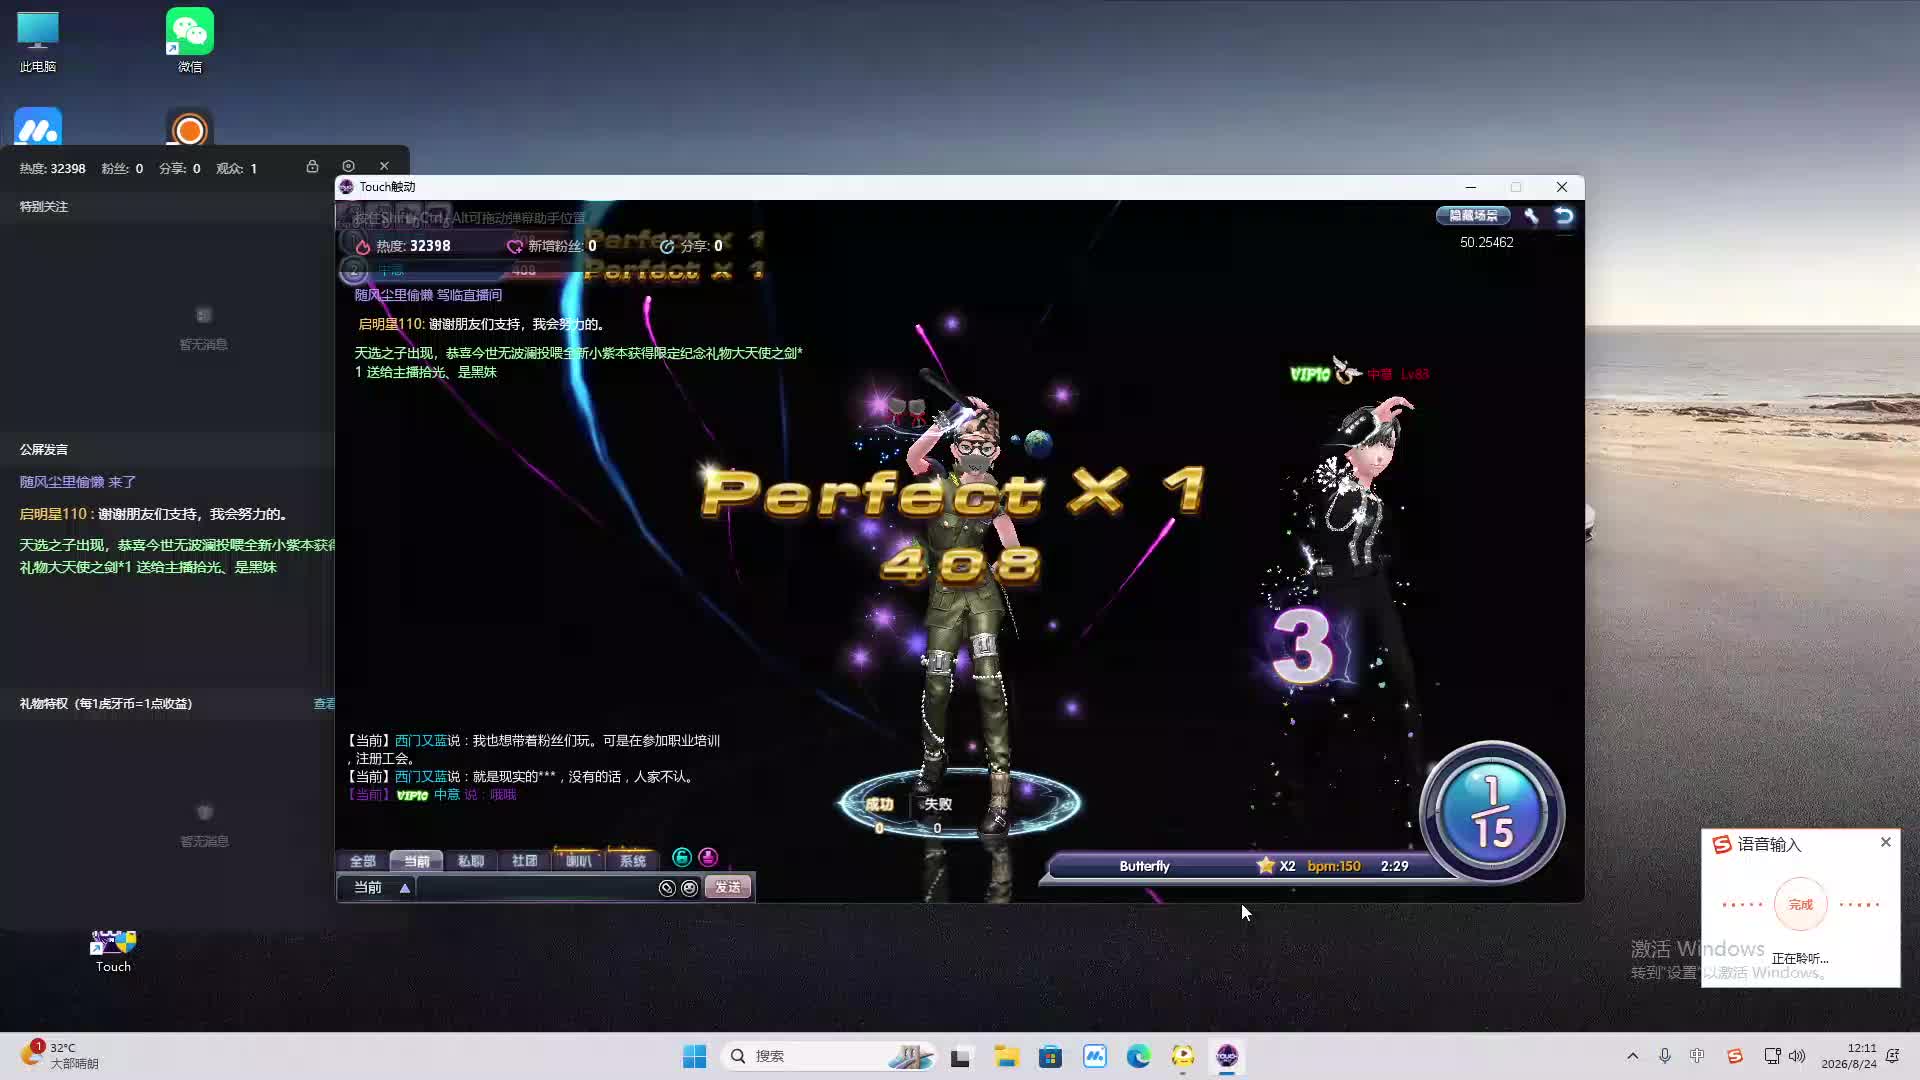Open the emoji picker in chat input
Image resolution: width=1920 pixels, height=1080 pixels.
[x=689, y=888]
